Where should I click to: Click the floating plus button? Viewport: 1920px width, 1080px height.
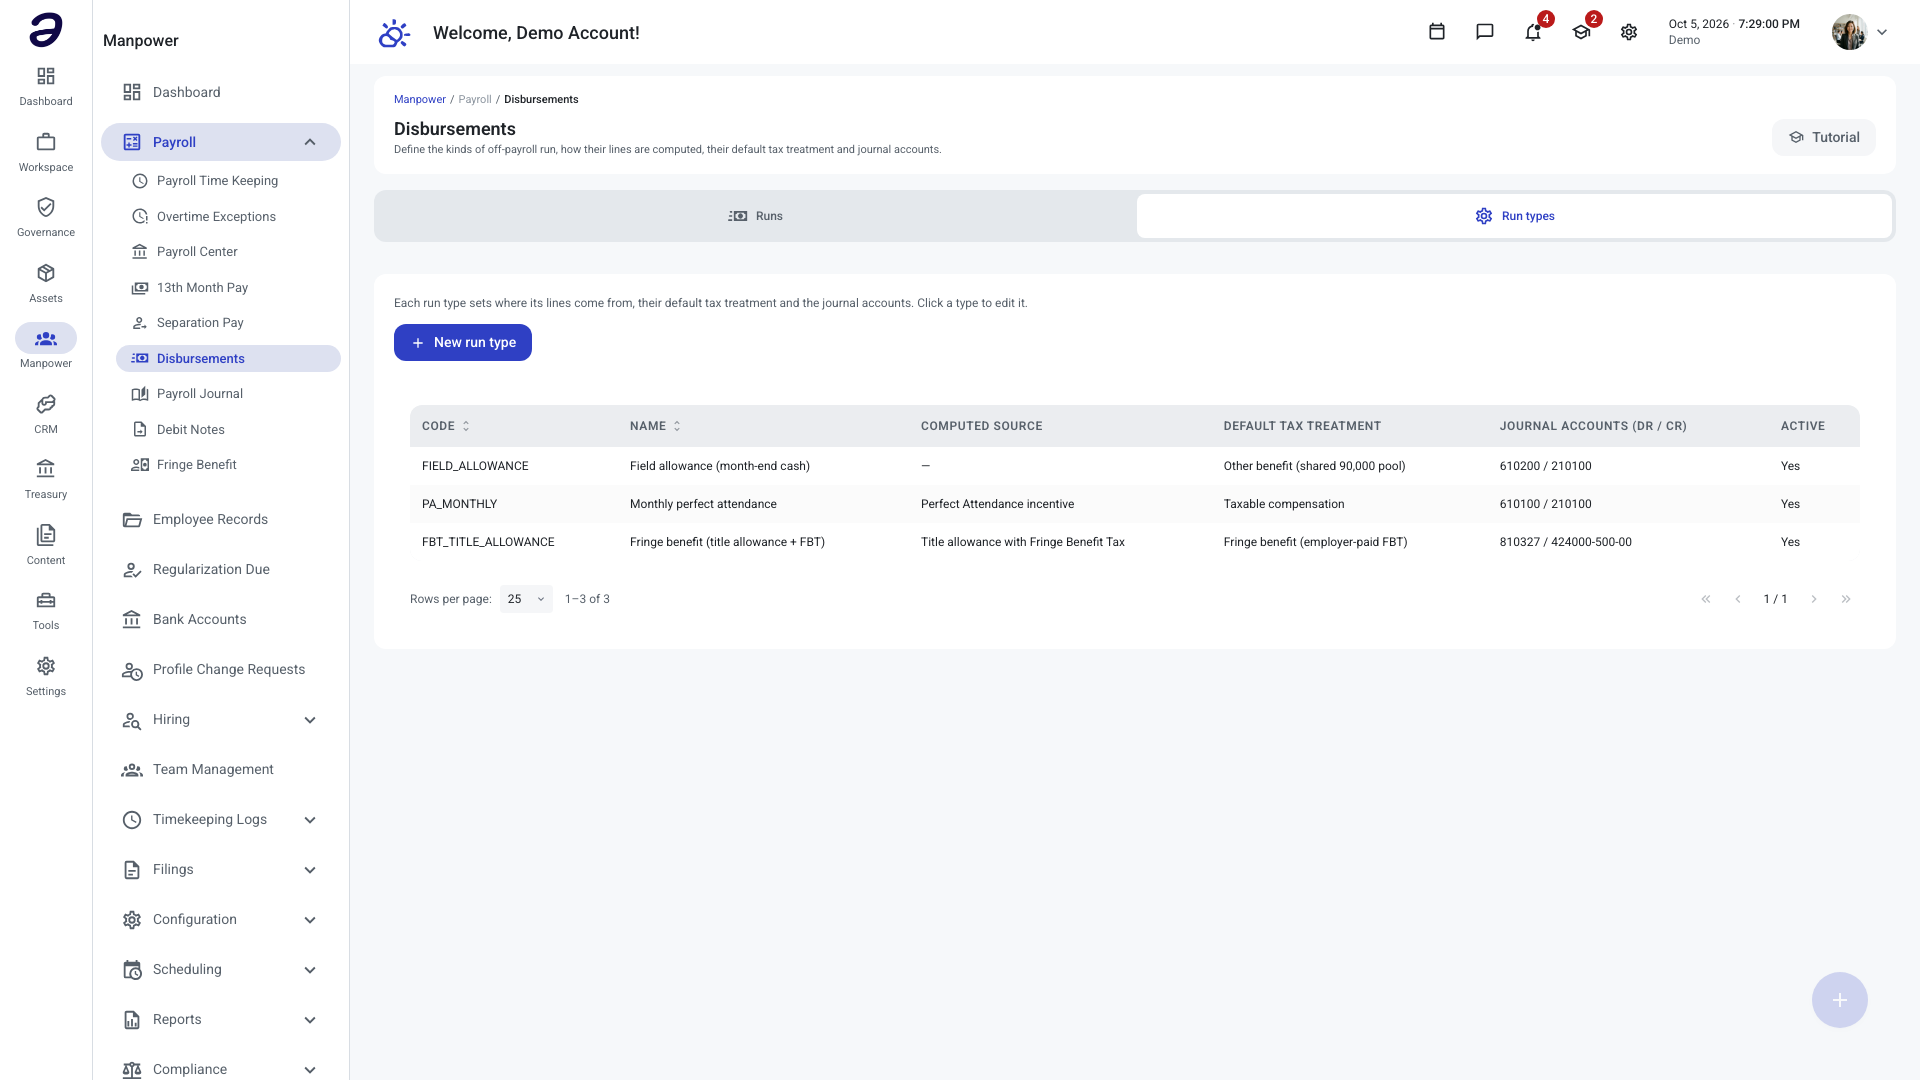pos(1840,1000)
